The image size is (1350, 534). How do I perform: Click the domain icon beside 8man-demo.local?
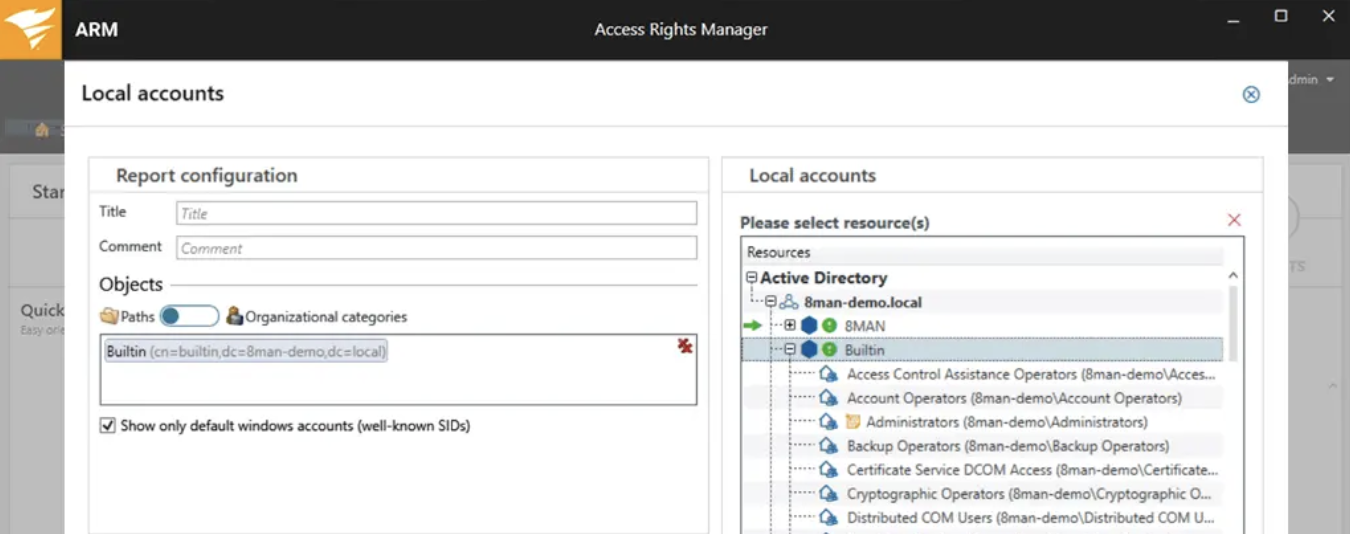coord(789,302)
